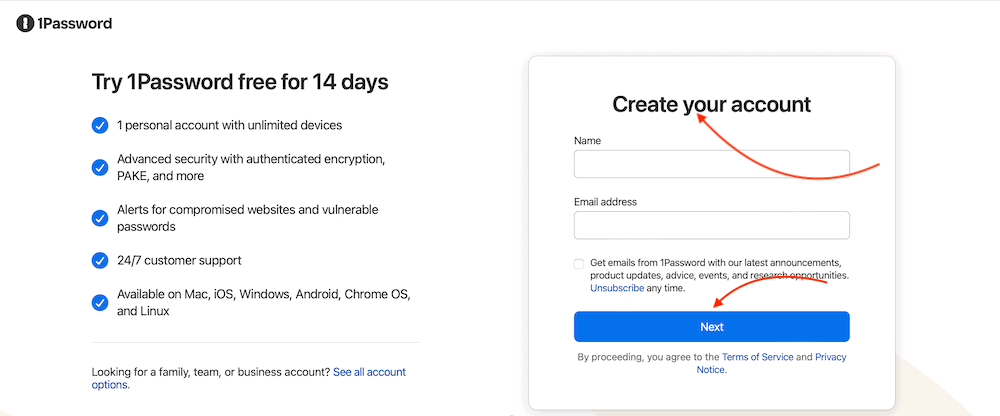Click the checkmark beside 24/7 customer support
This screenshot has height=416, width=1000.
tap(100, 260)
